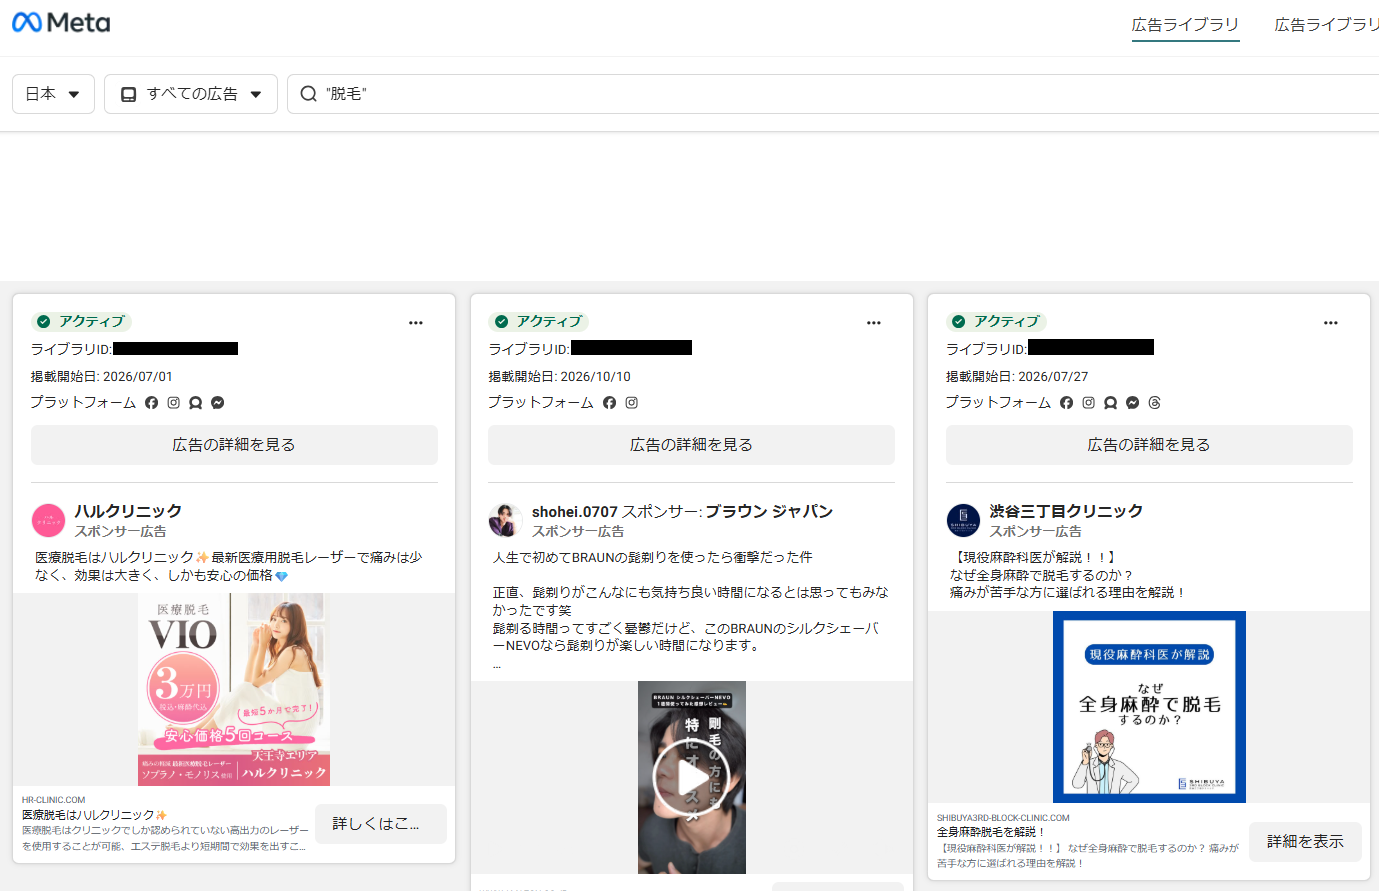Click the 詳しくはこ… button
Viewport: 1379px width, 891px height.
tap(381, 824)
